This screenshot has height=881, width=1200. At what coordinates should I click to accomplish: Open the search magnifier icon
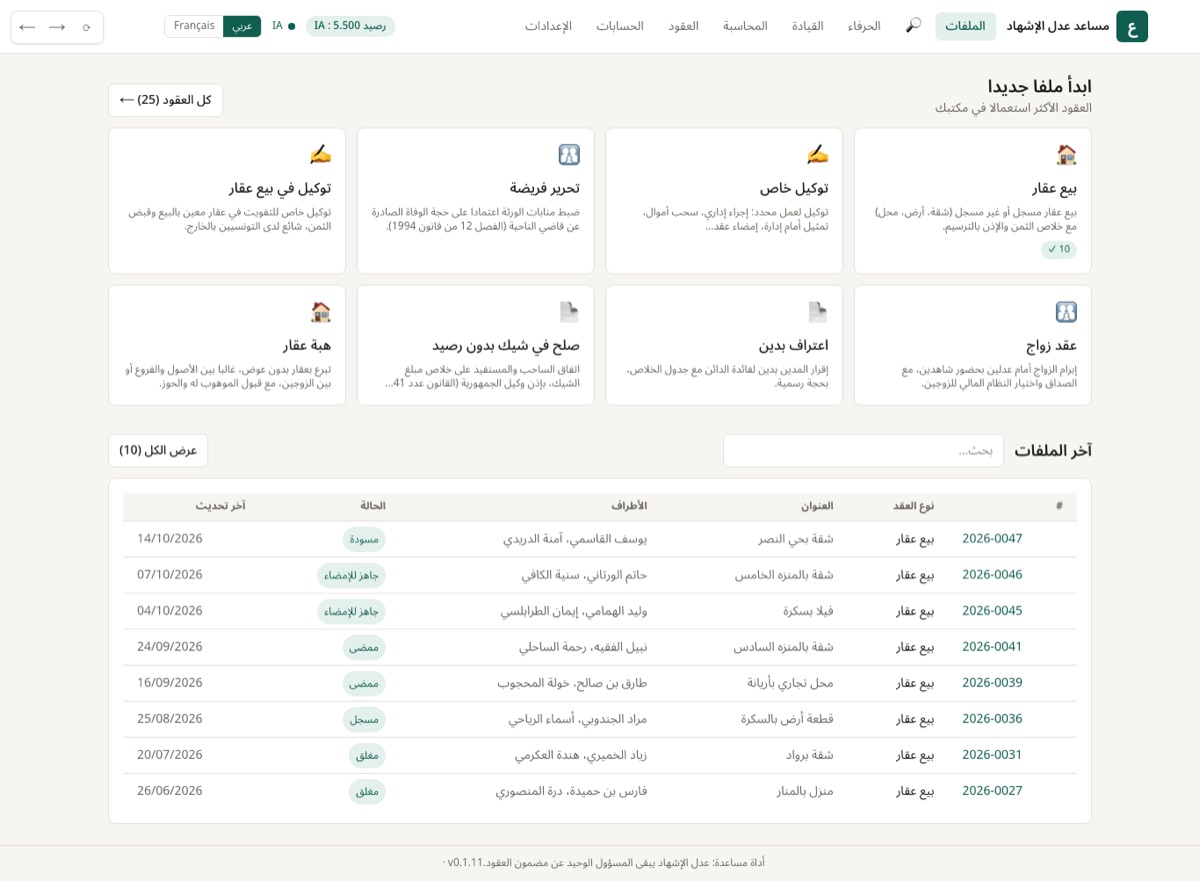coord(913,25)
